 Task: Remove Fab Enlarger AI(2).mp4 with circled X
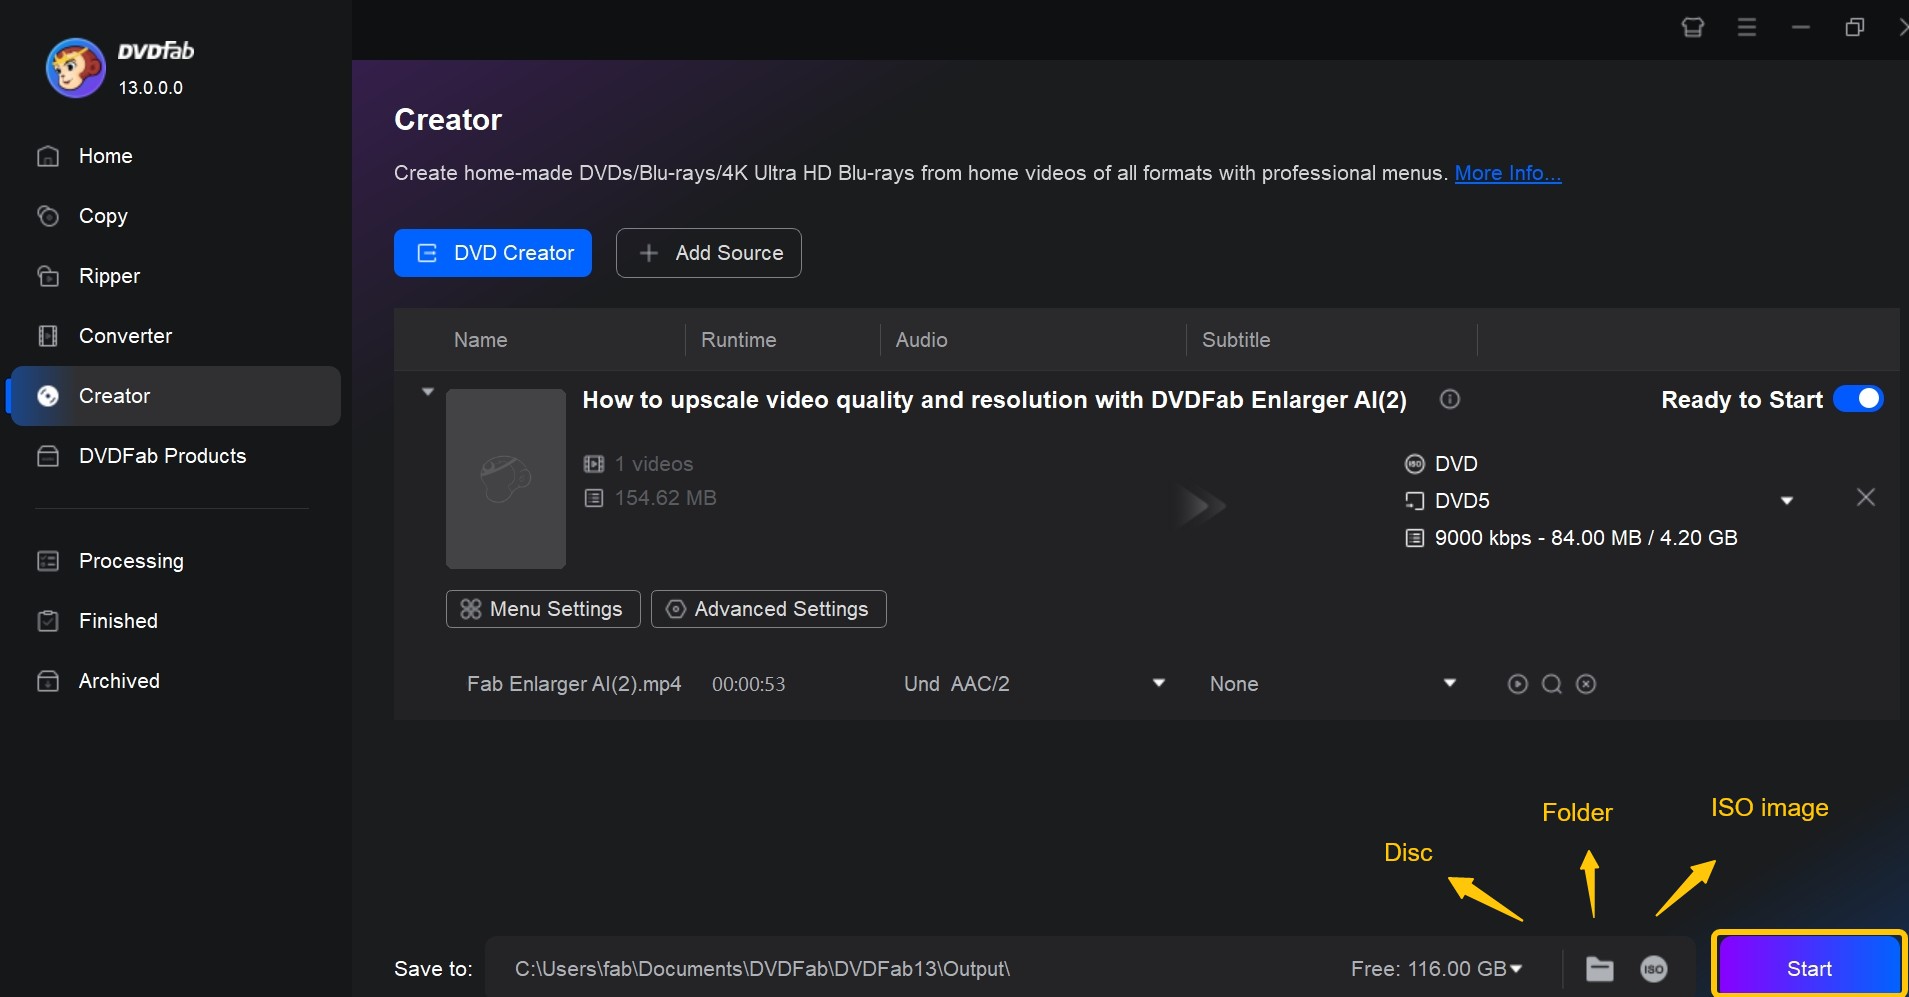click(x=1586, y=684)
